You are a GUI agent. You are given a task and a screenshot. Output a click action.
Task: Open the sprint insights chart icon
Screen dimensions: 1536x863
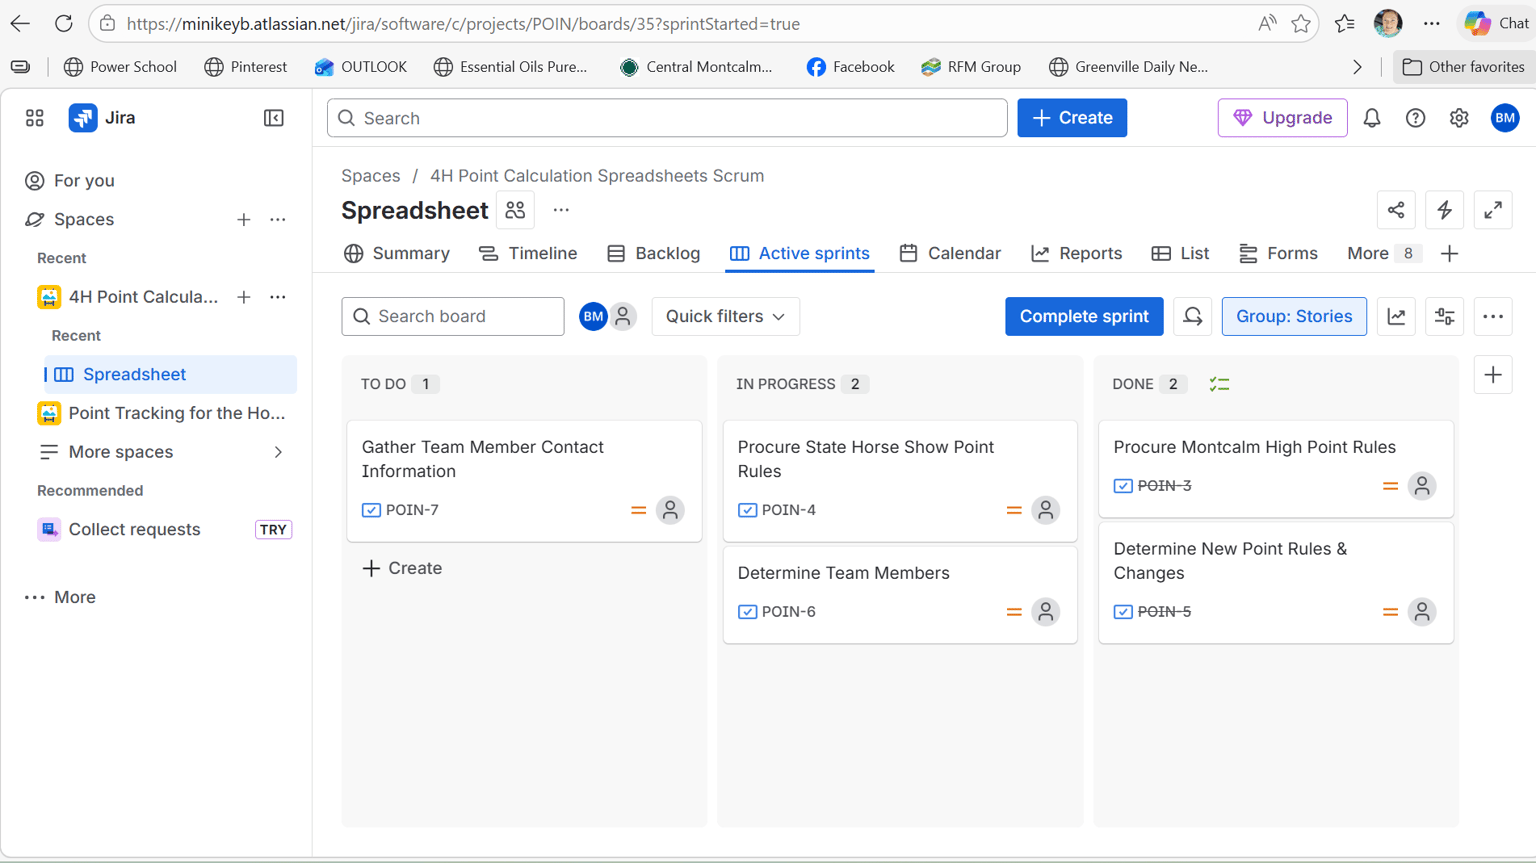tap(1396, 316)
